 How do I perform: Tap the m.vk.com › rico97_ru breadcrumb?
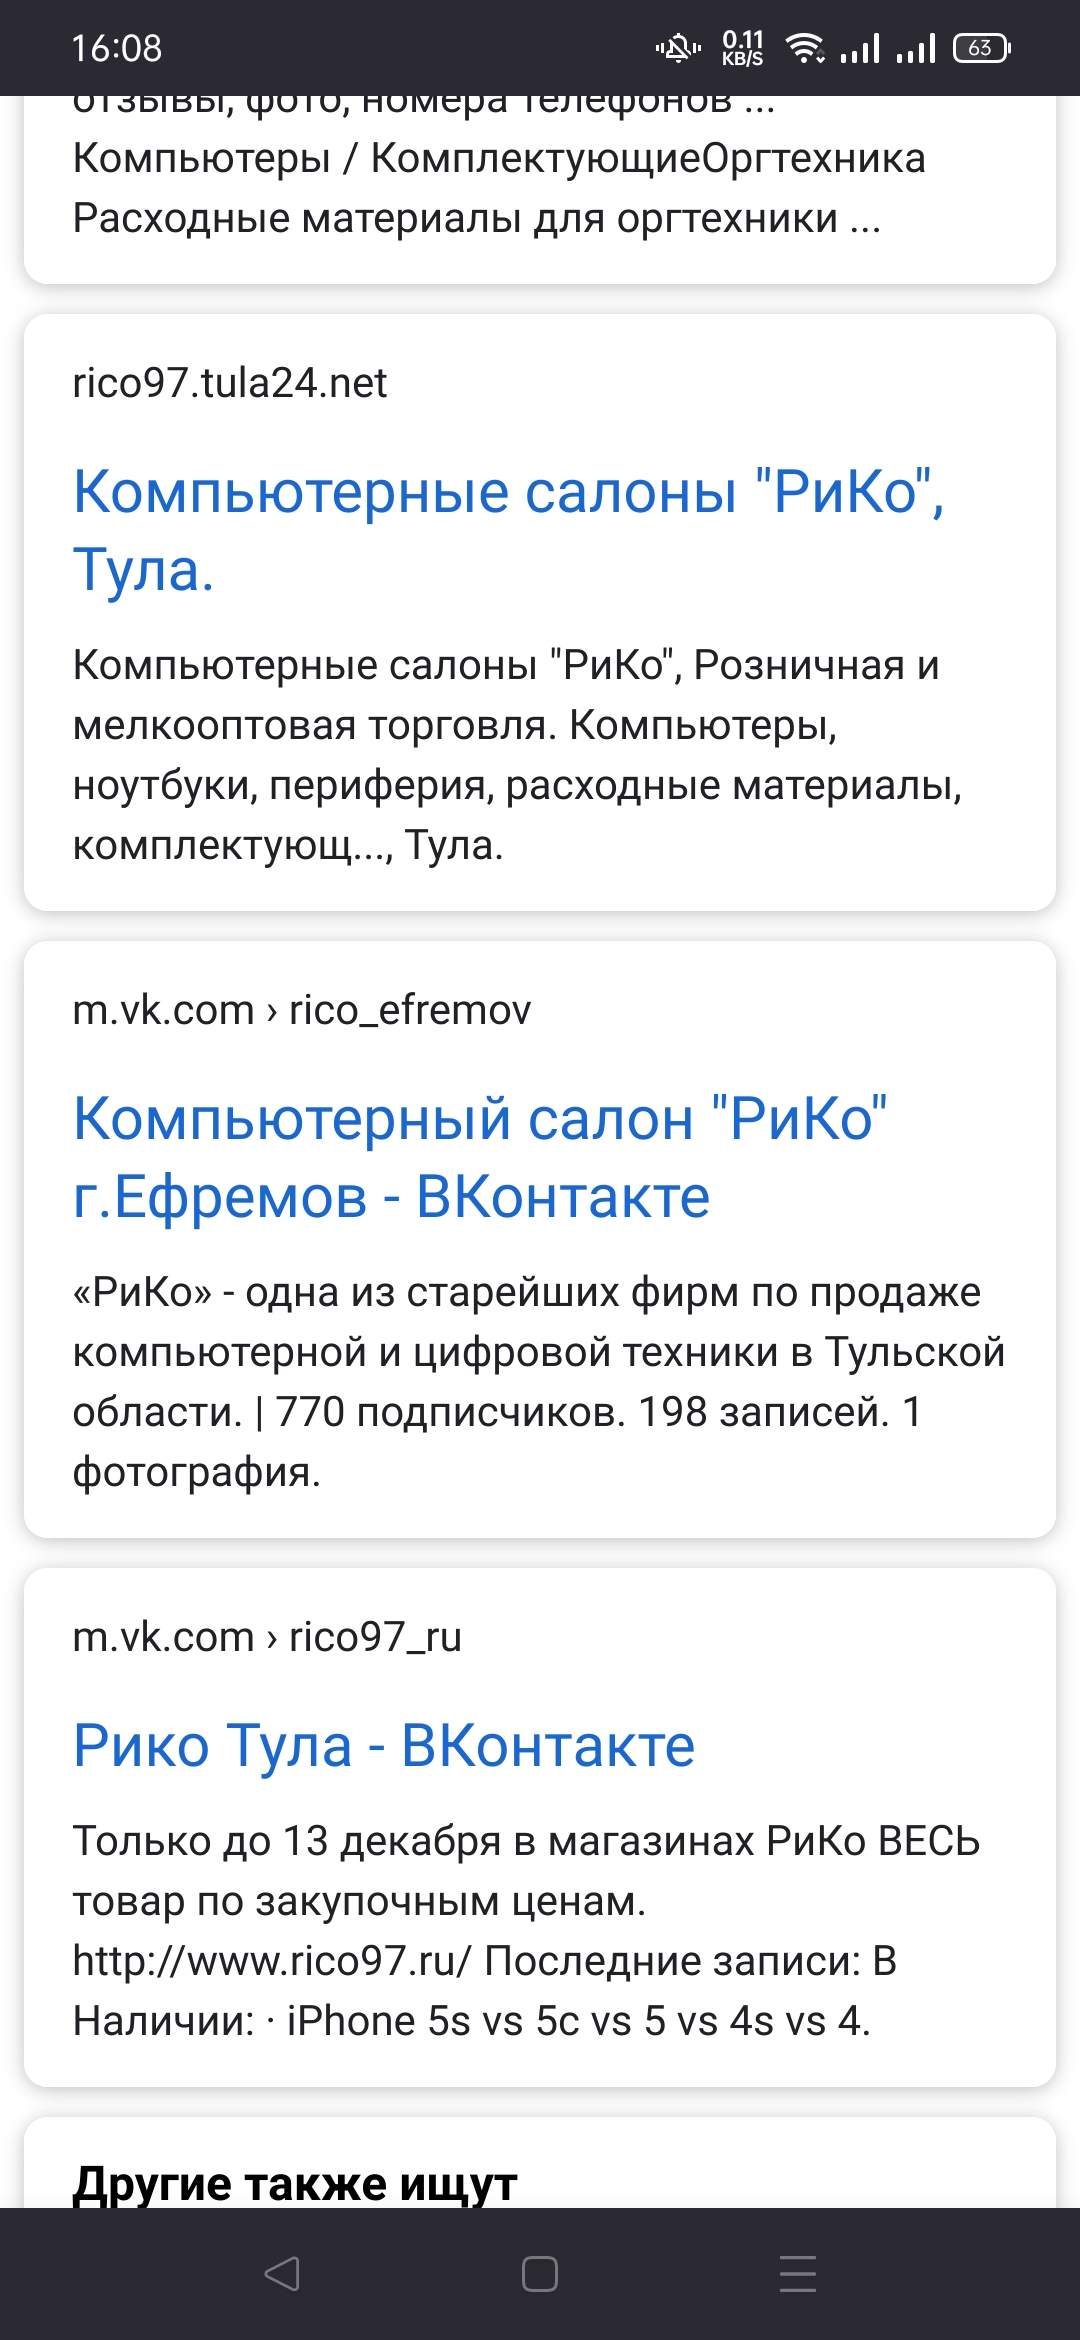click(267, 1637)
